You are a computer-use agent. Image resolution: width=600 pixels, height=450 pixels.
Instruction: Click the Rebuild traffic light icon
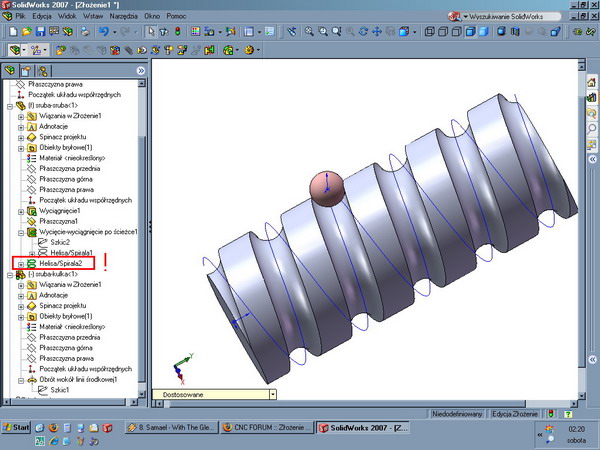click(x=178, y=31)
